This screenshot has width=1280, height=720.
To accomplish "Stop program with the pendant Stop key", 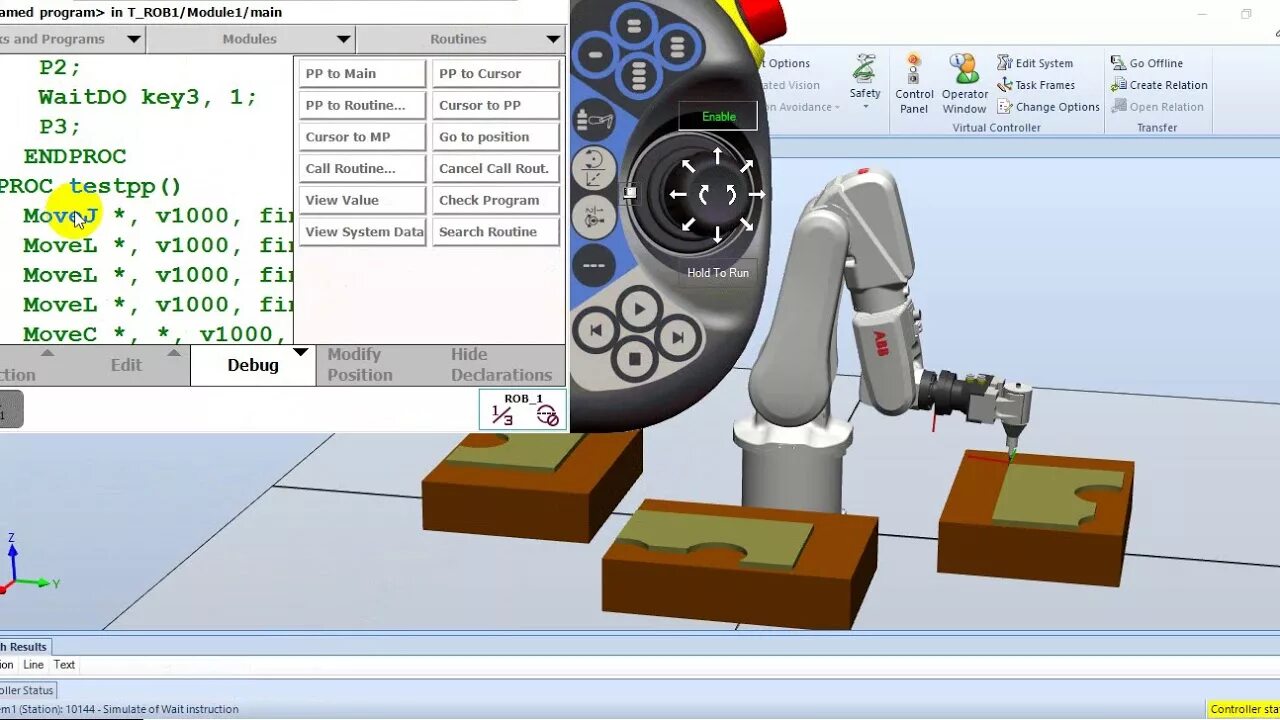I will 635,358.
